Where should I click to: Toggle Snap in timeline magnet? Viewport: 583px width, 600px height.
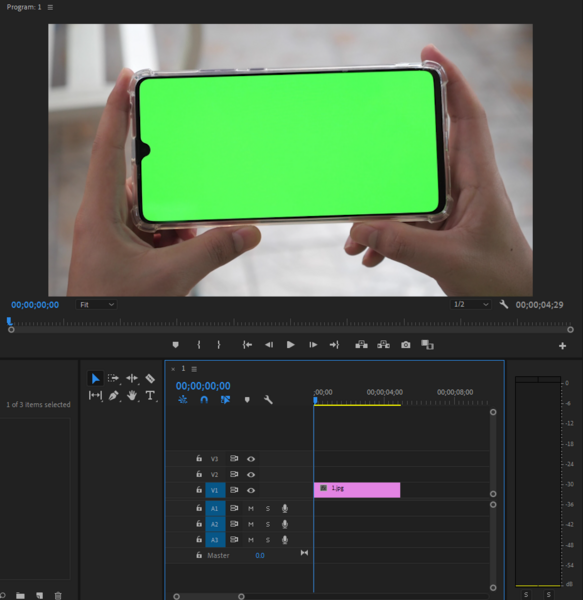click(204, 400)
